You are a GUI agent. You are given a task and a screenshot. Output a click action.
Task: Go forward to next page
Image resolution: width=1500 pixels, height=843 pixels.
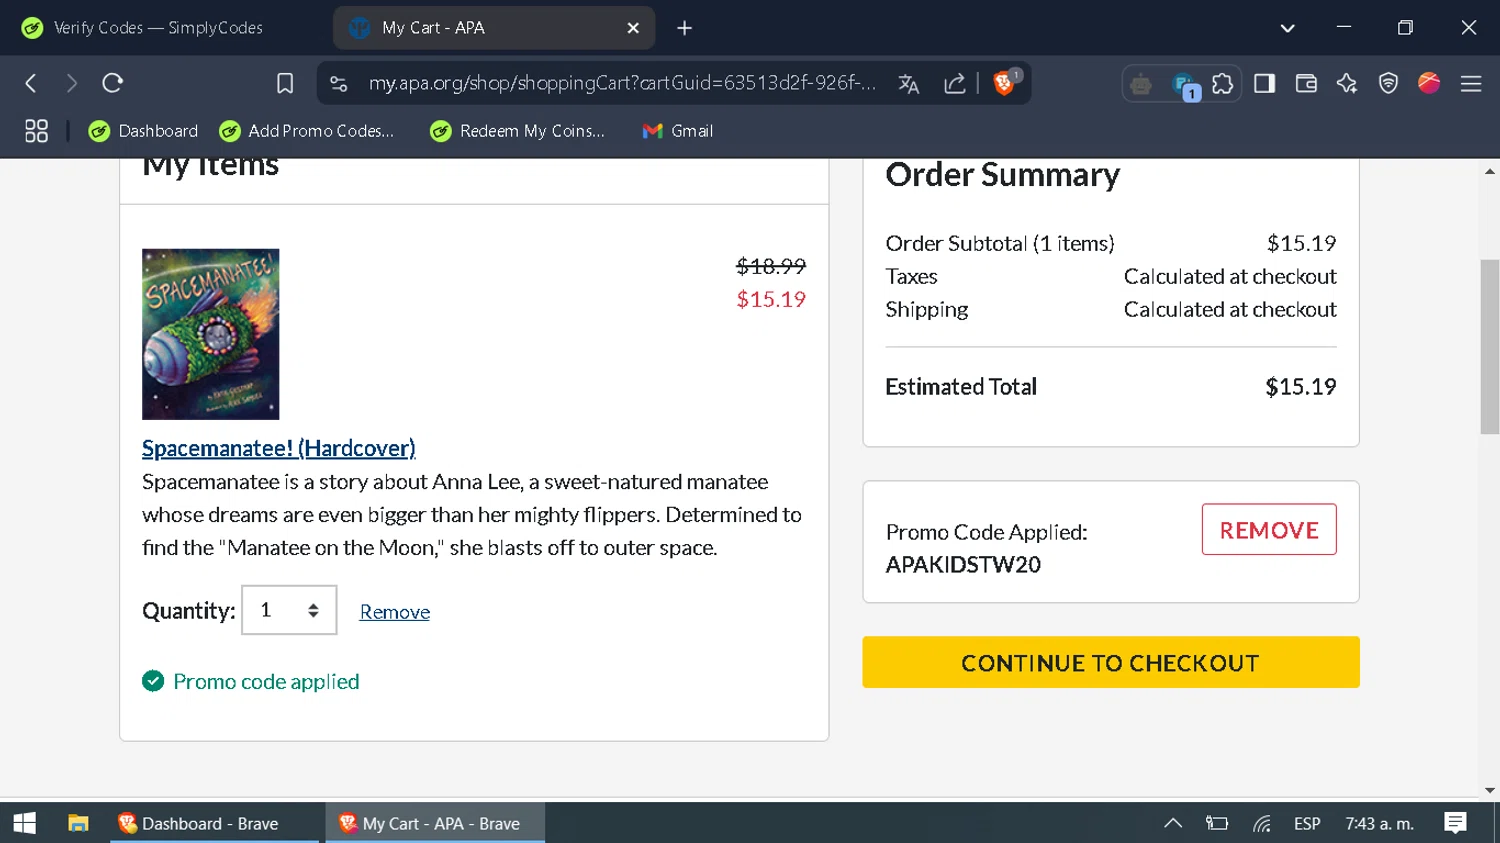71,83
